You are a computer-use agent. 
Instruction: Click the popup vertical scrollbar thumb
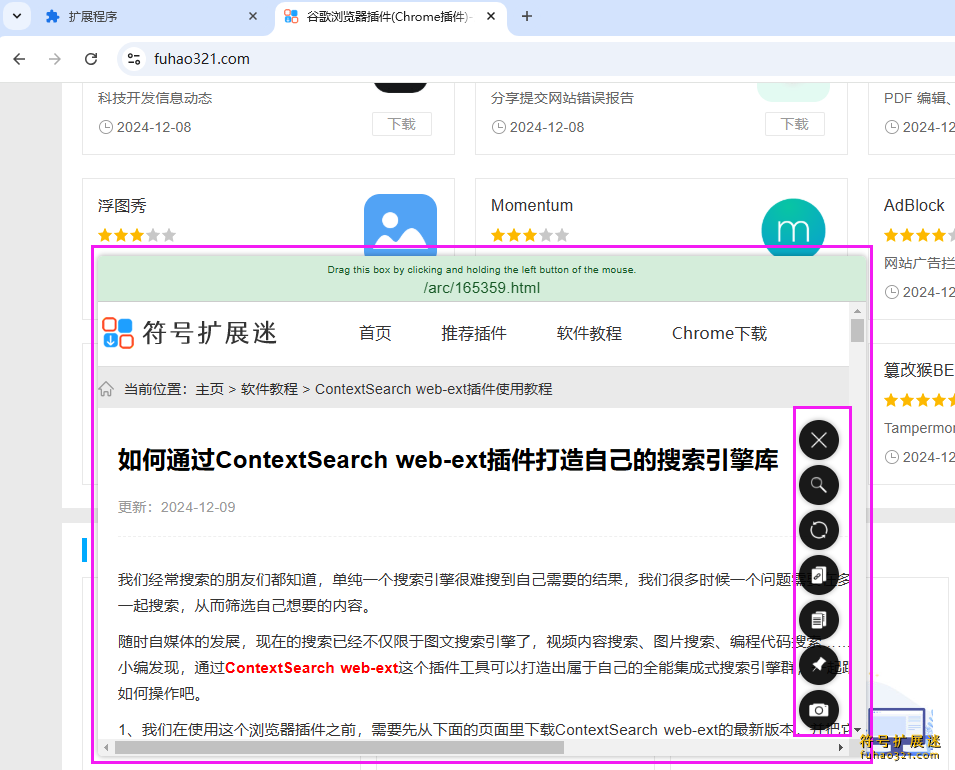tap(857, 331)
